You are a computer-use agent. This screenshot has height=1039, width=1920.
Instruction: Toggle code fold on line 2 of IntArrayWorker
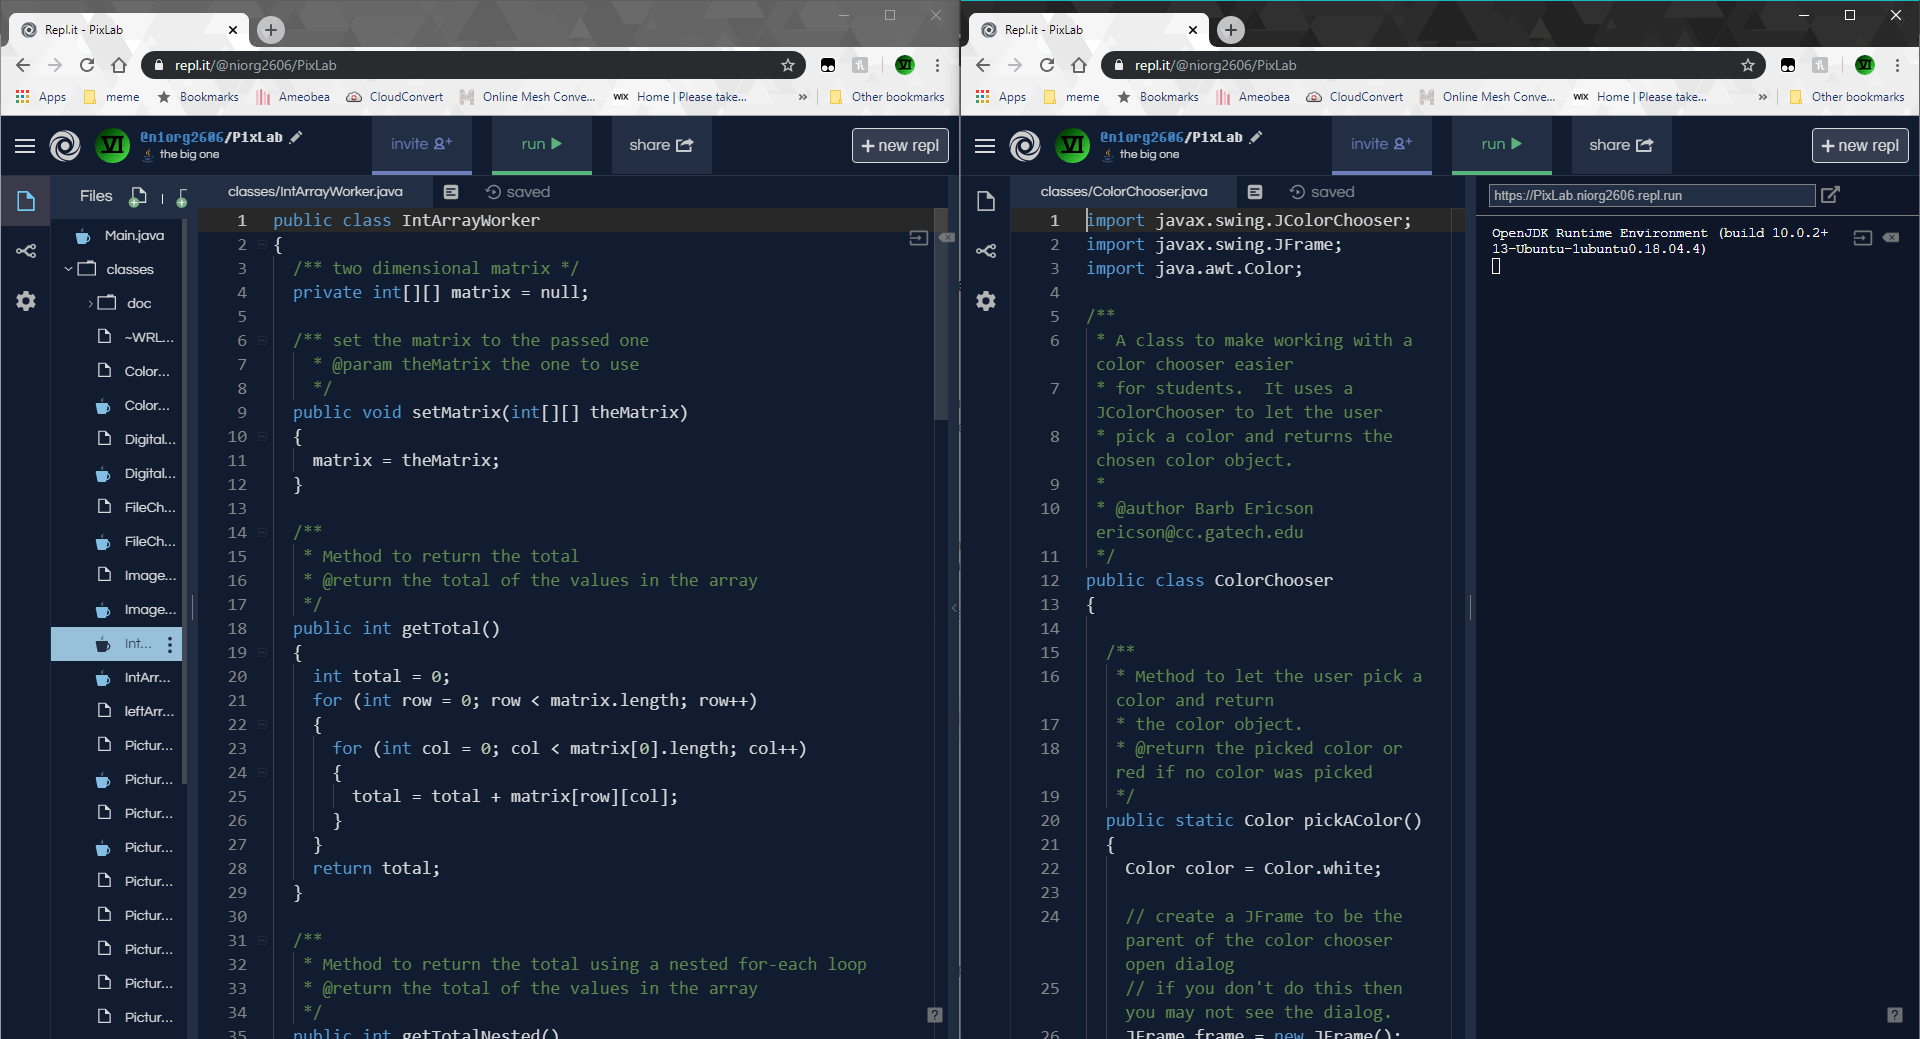[262, 245]
